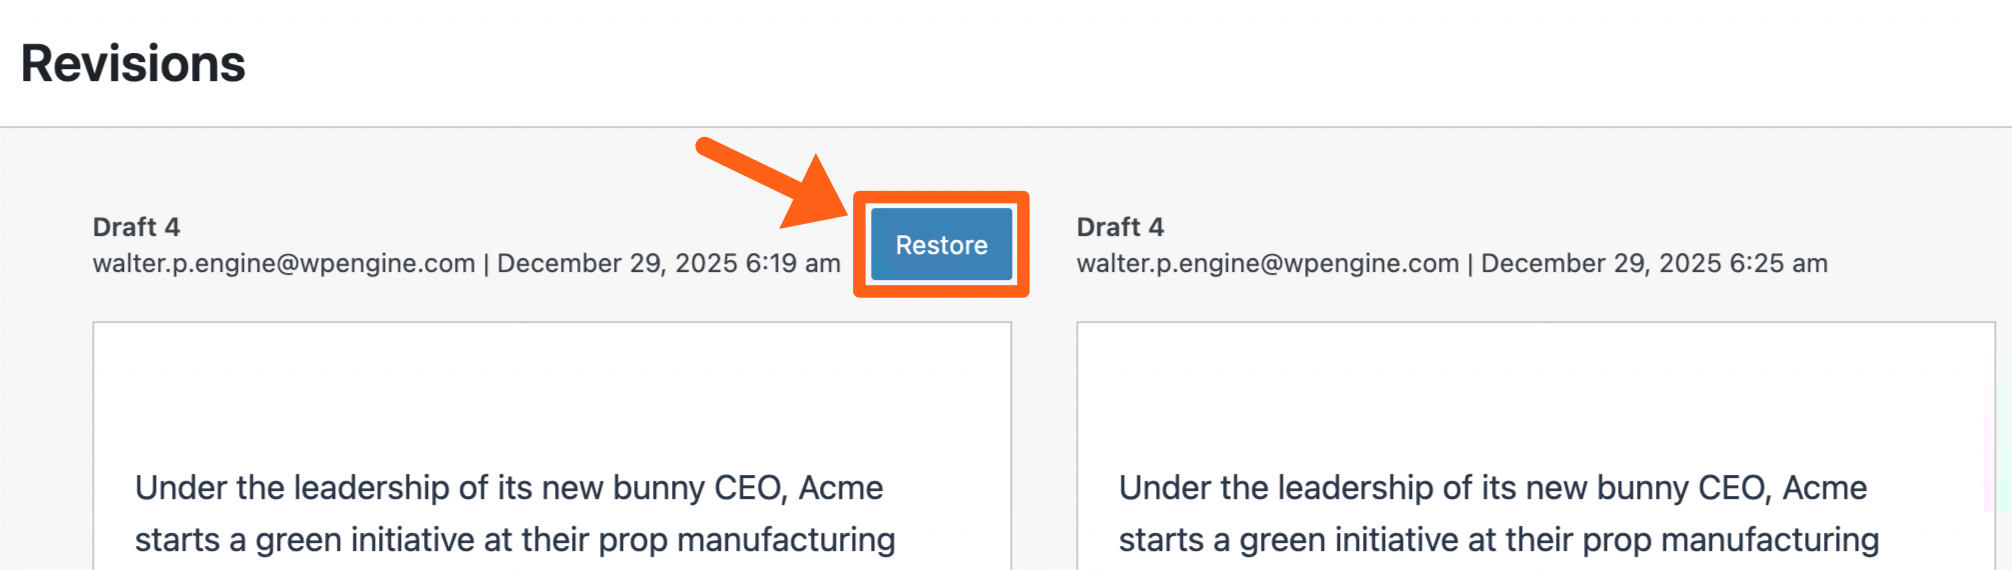
Task: Click the Revisions page heading
Action: (x=133, y=64)
